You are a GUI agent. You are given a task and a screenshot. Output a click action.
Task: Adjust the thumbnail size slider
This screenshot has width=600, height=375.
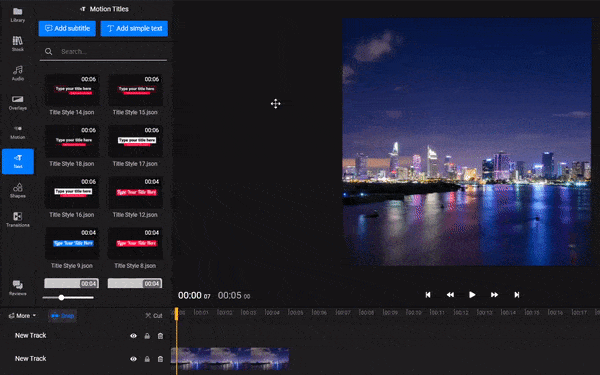(x=61, y=297)
